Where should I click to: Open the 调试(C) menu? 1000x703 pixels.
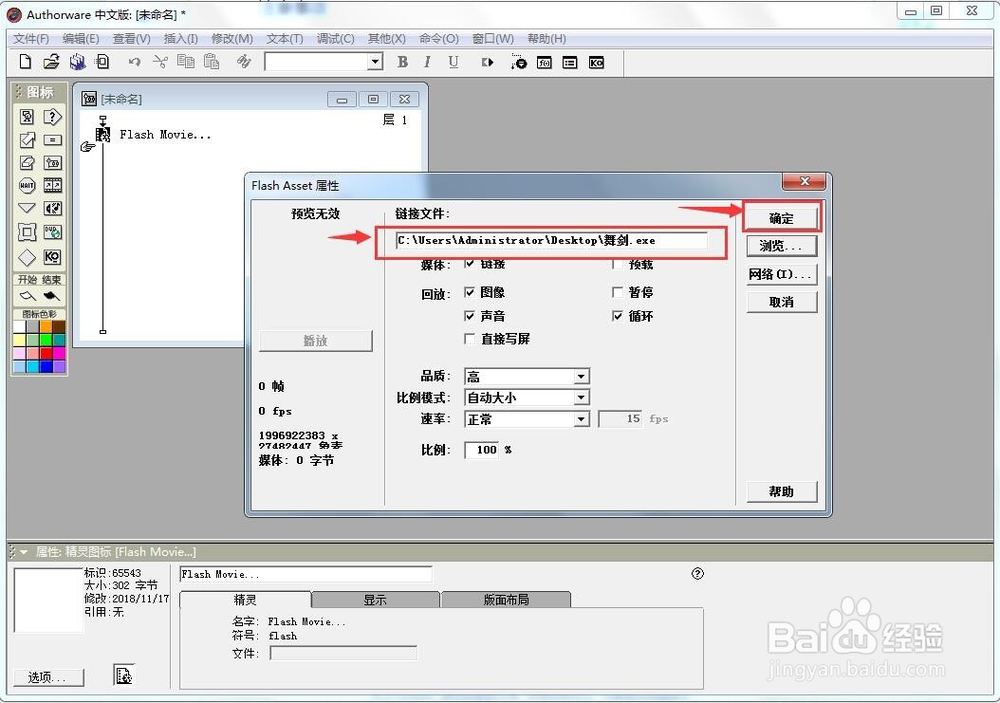tap(335, 39)
